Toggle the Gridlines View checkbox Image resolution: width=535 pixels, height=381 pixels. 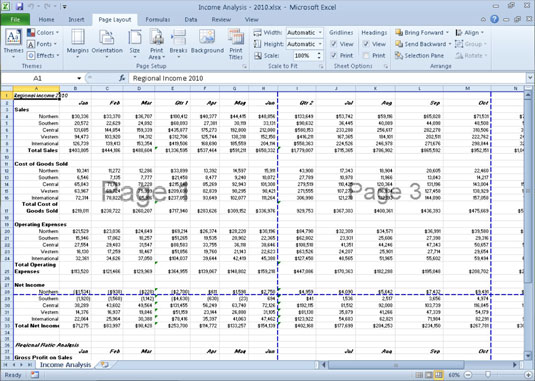tap(334, 44)
